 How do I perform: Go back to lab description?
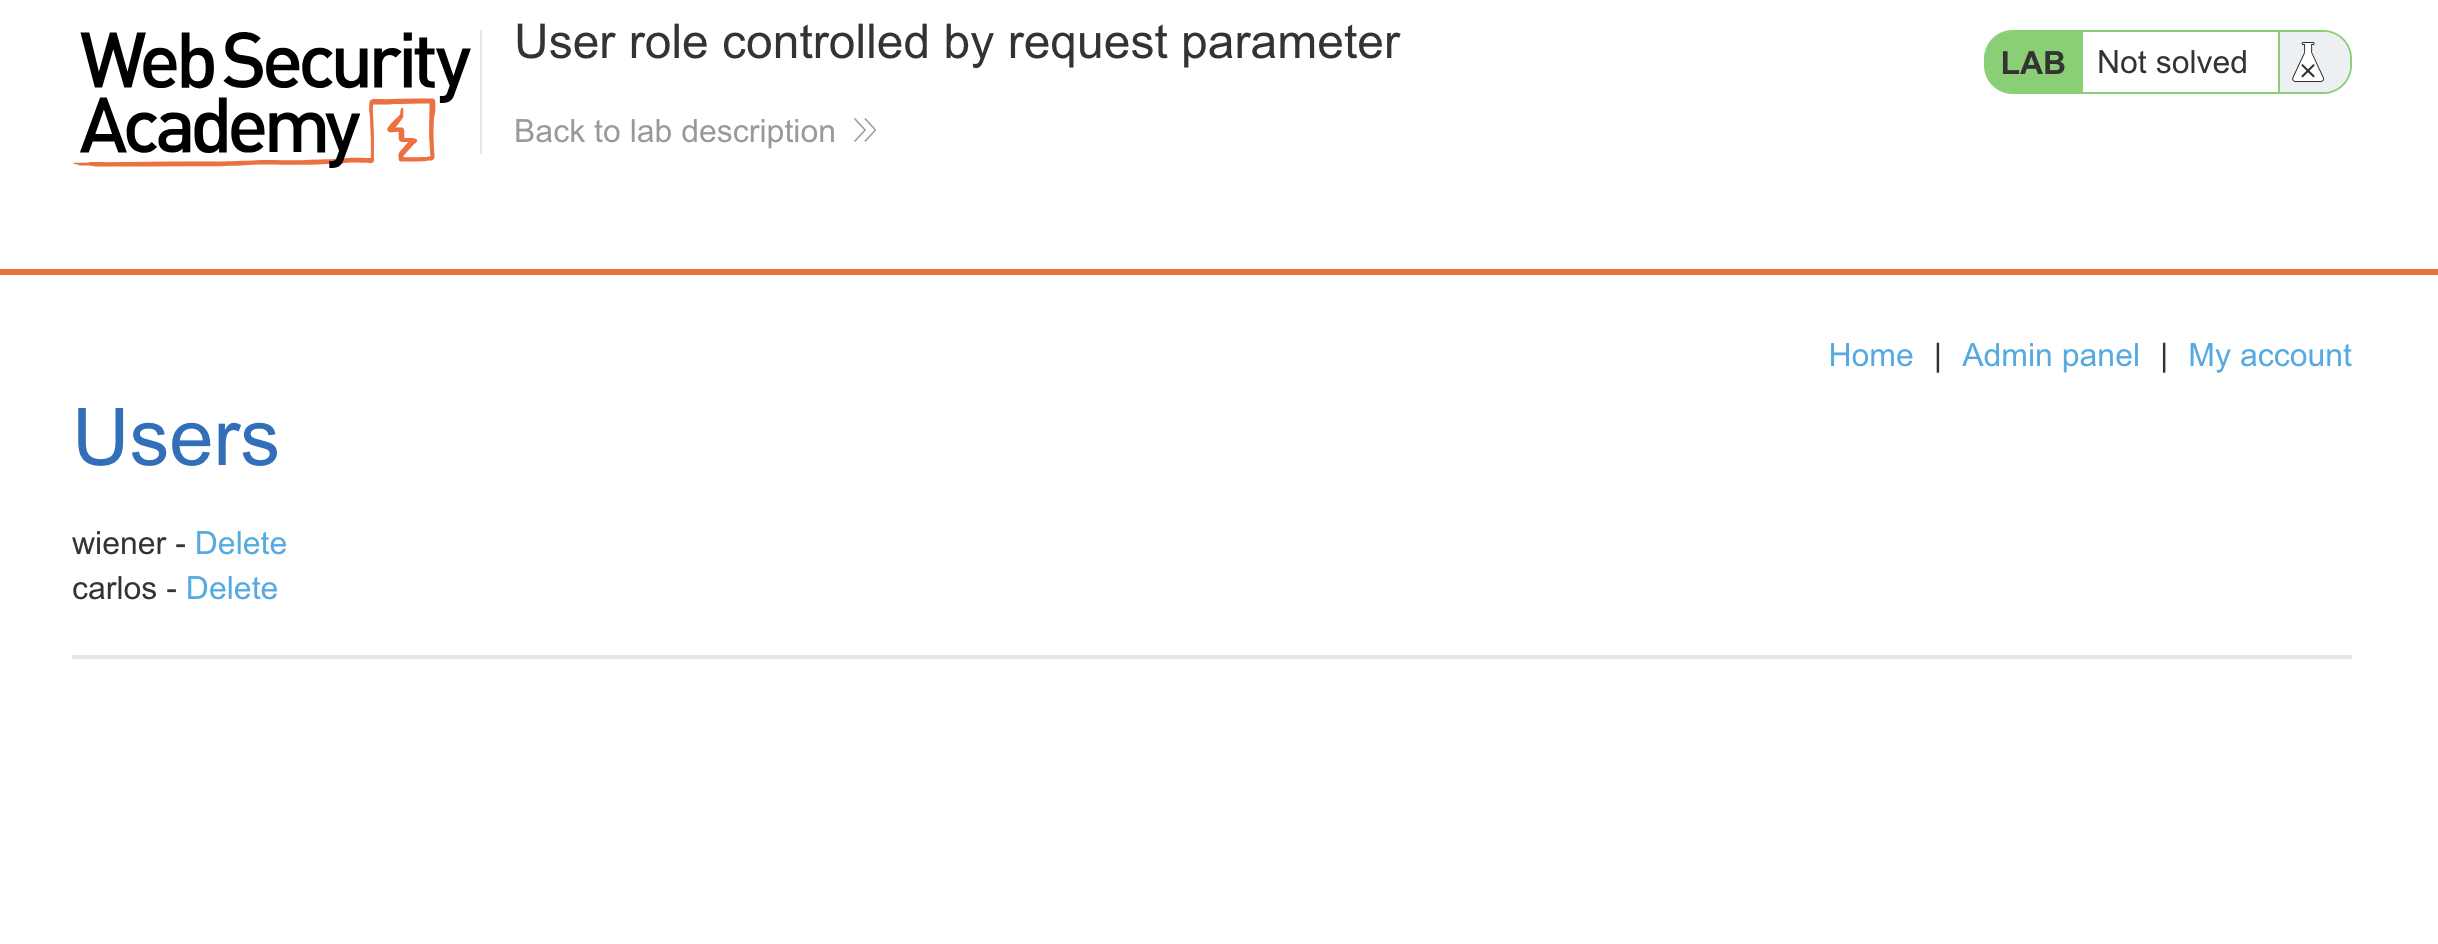pos(674,131)
